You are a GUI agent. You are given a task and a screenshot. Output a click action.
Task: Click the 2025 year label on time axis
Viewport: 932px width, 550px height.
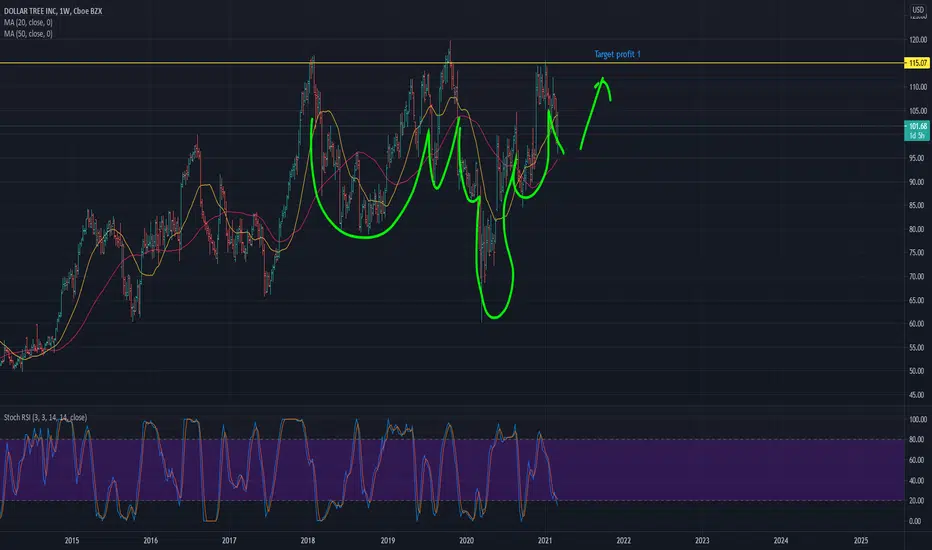click(x=861, y=540)
